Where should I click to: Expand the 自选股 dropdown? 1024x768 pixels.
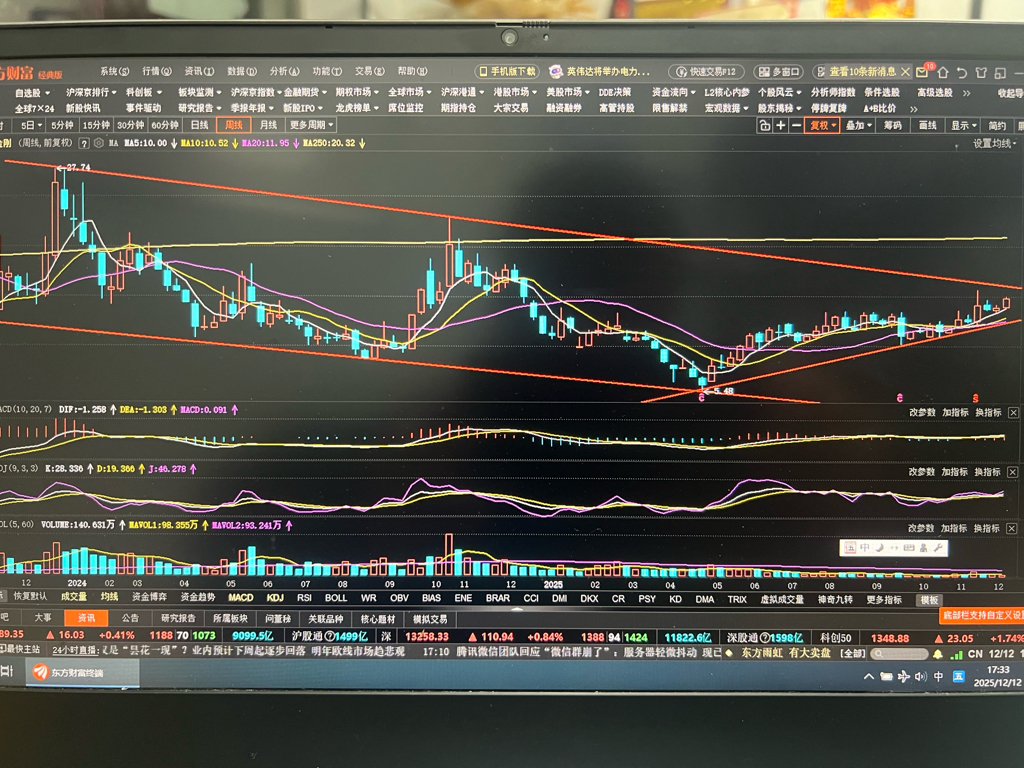(33, 93)
